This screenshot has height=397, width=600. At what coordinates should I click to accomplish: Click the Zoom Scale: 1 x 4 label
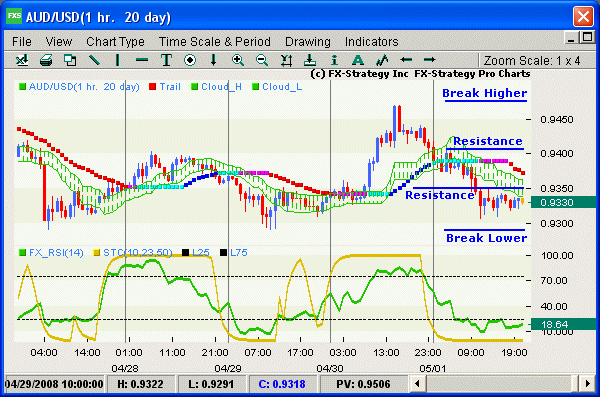(x=532, y=60)
